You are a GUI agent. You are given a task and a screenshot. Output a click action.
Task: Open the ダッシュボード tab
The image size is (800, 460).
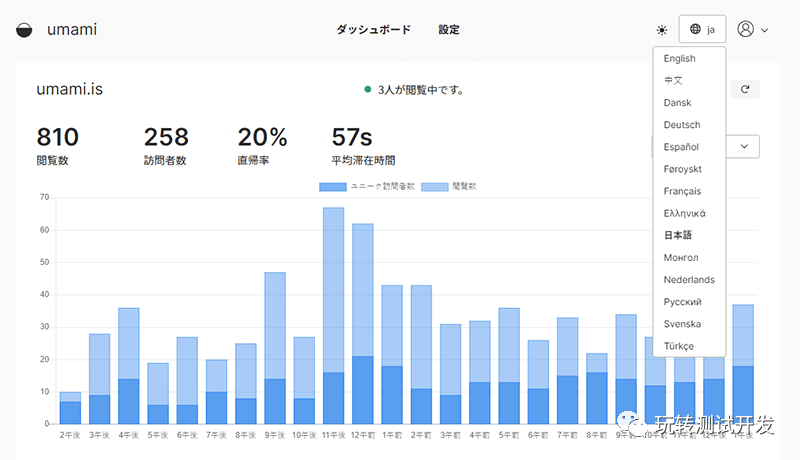click(373, 30)
